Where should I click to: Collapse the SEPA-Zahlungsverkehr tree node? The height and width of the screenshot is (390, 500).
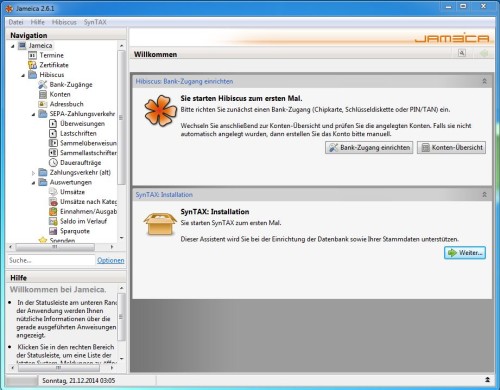coord(33,114)
